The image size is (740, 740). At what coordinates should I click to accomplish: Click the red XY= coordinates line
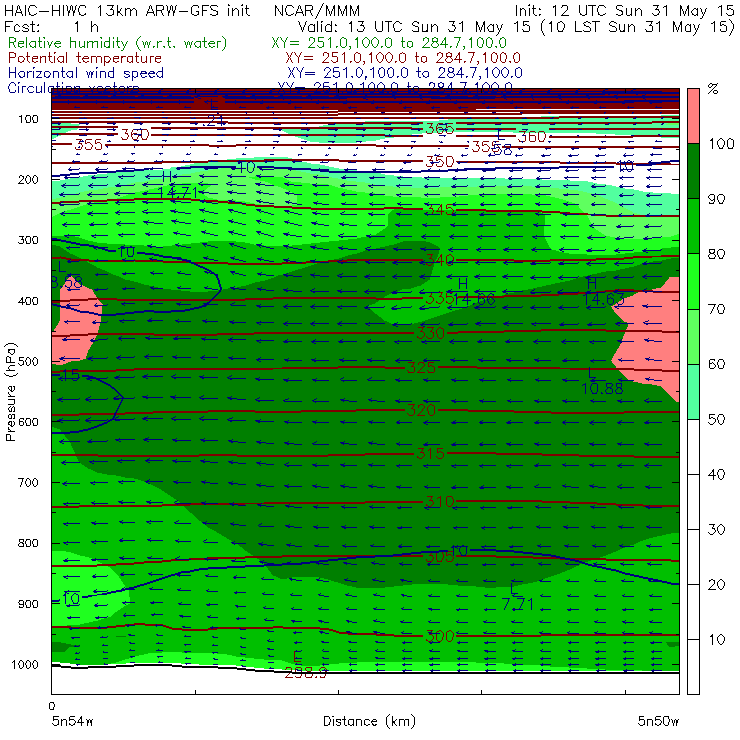pyautogui.click(x=403, y=58)
